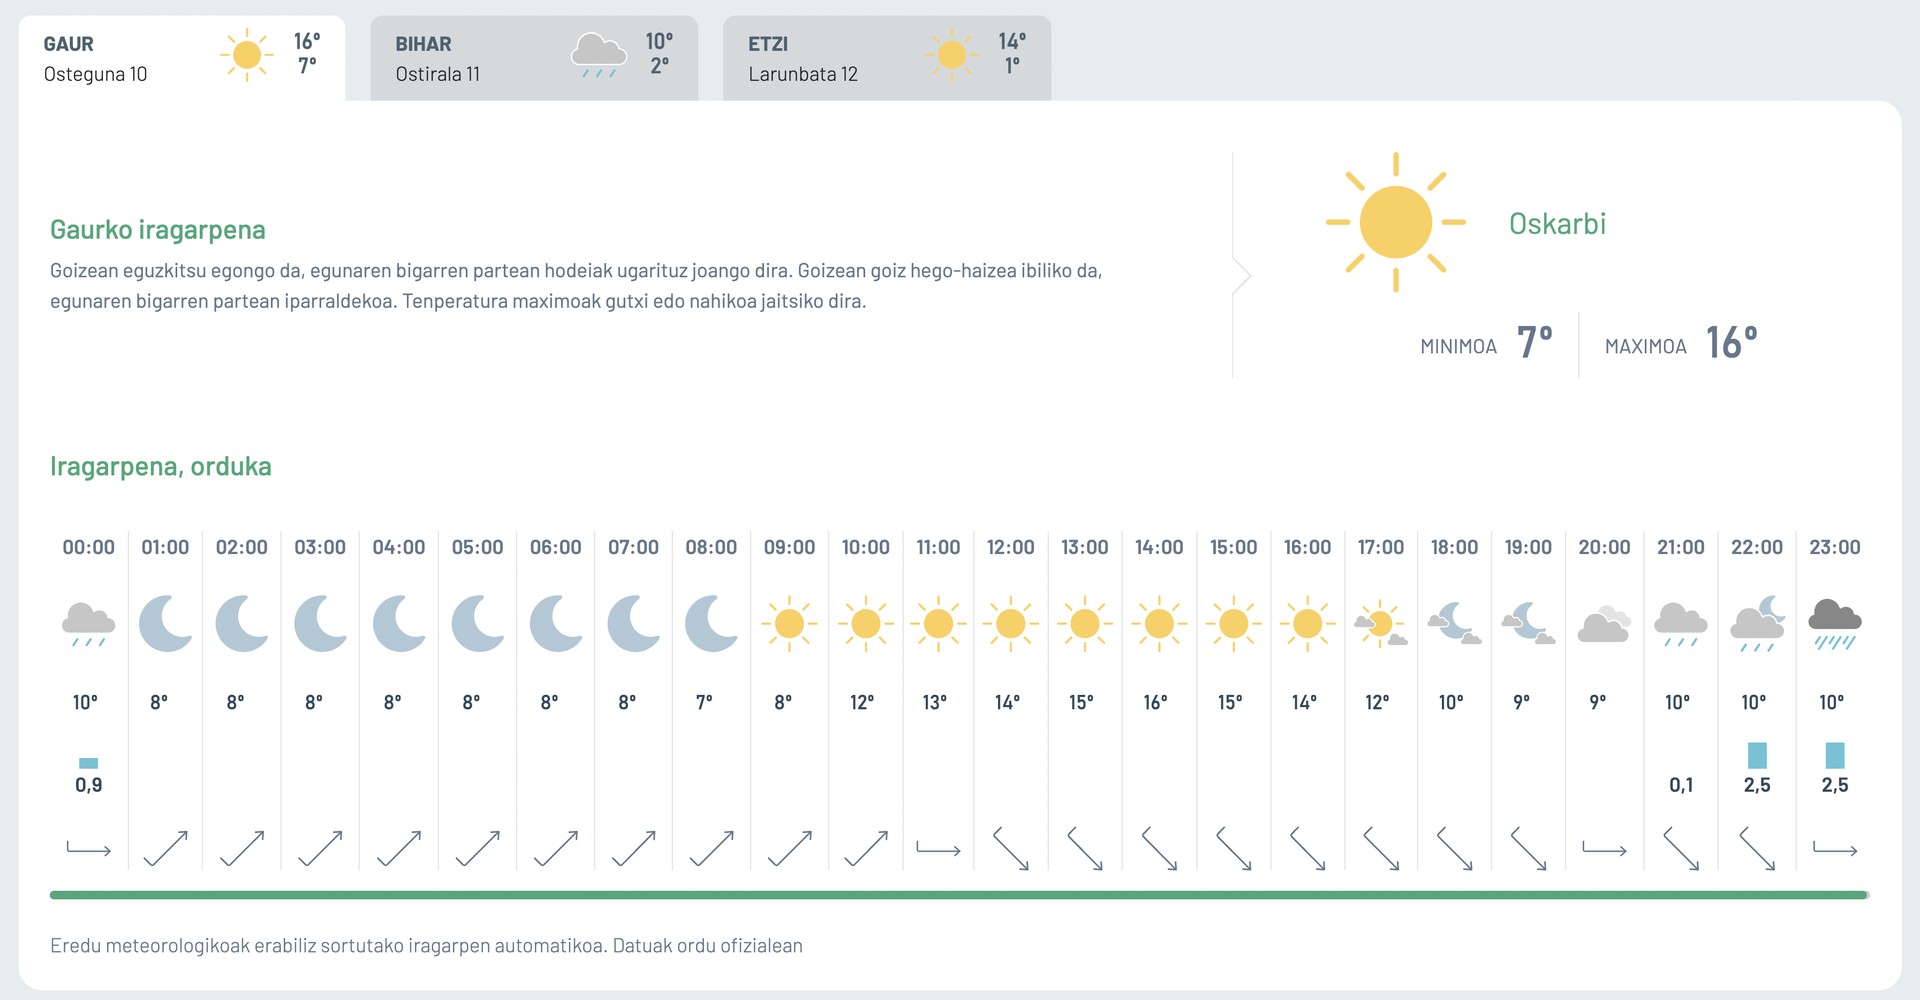Click the Oskarbi condition label
Image resolution: width=1920 pixels, height=1000 pixels.
coord(1557,224)
